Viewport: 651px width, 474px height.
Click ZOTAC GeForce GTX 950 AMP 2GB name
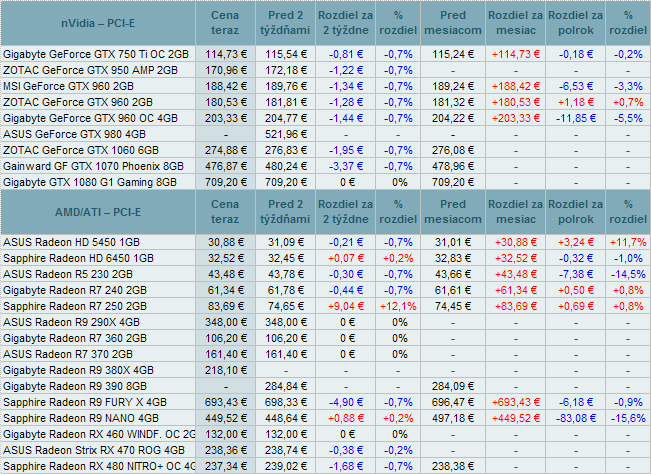[x=91, y=70]
